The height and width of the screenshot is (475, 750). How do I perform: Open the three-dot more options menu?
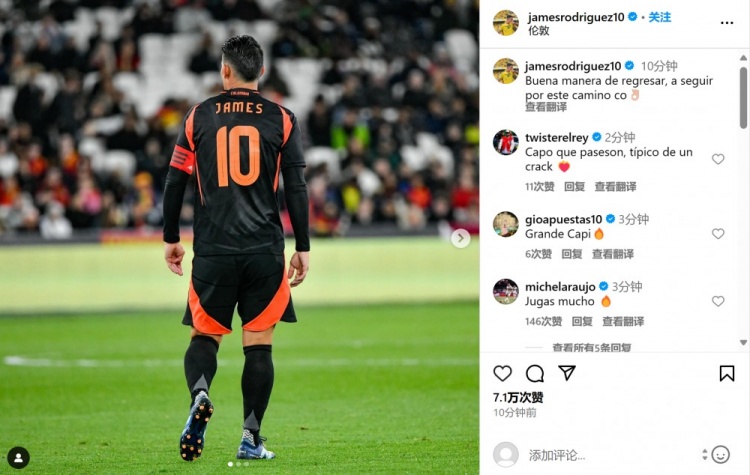tap(727, 23)
